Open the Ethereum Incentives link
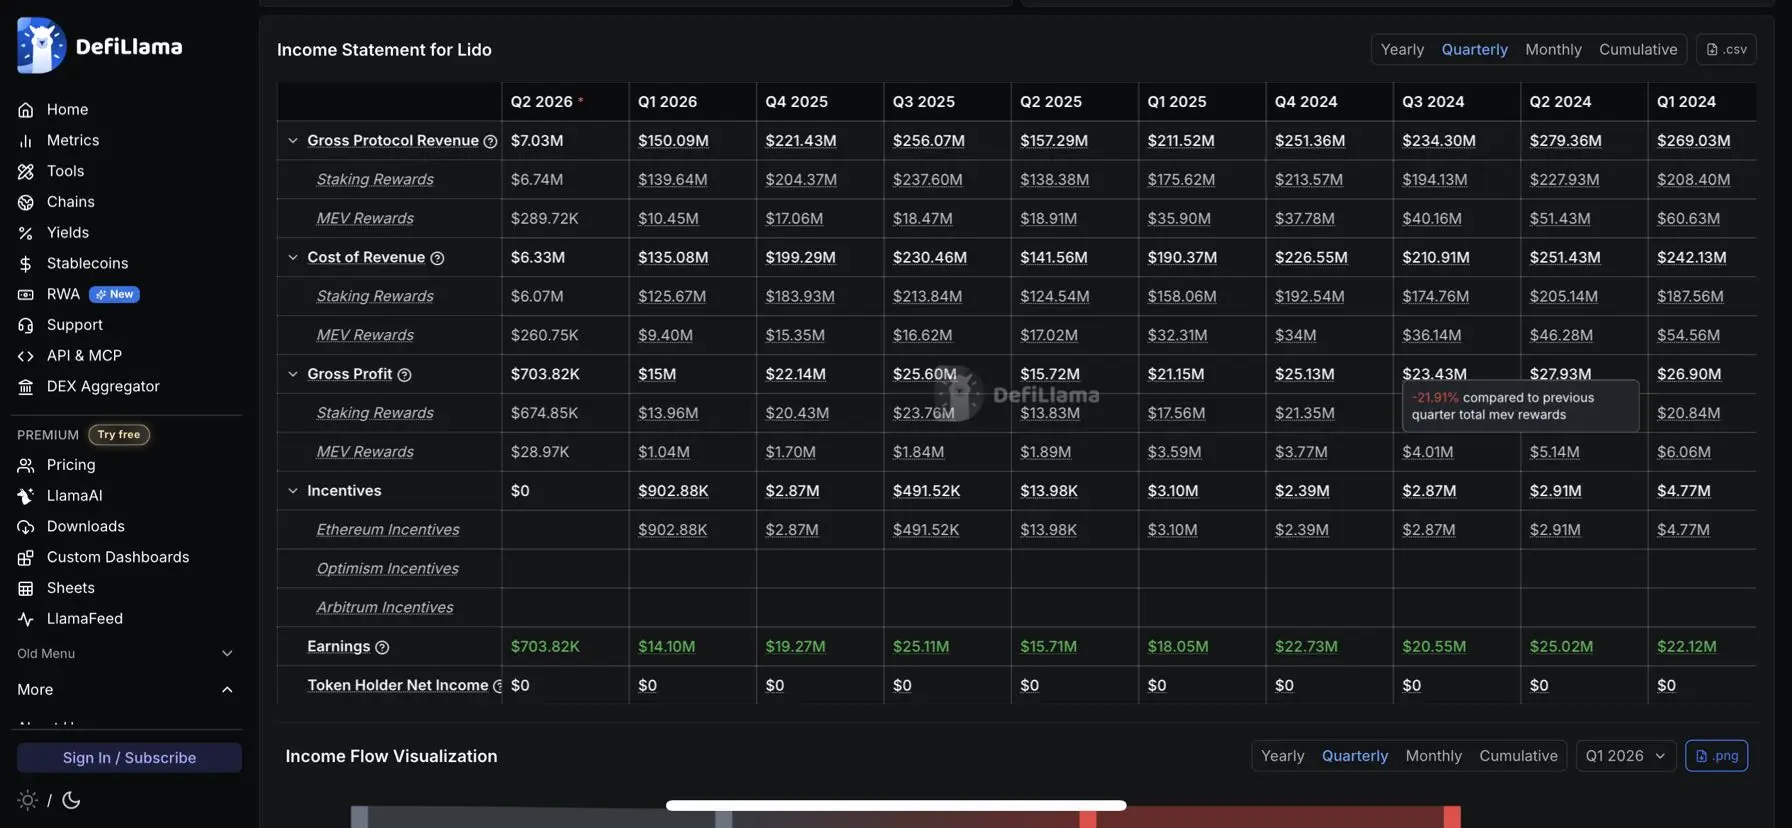1792x828 pixels. [x=388, y=530]
